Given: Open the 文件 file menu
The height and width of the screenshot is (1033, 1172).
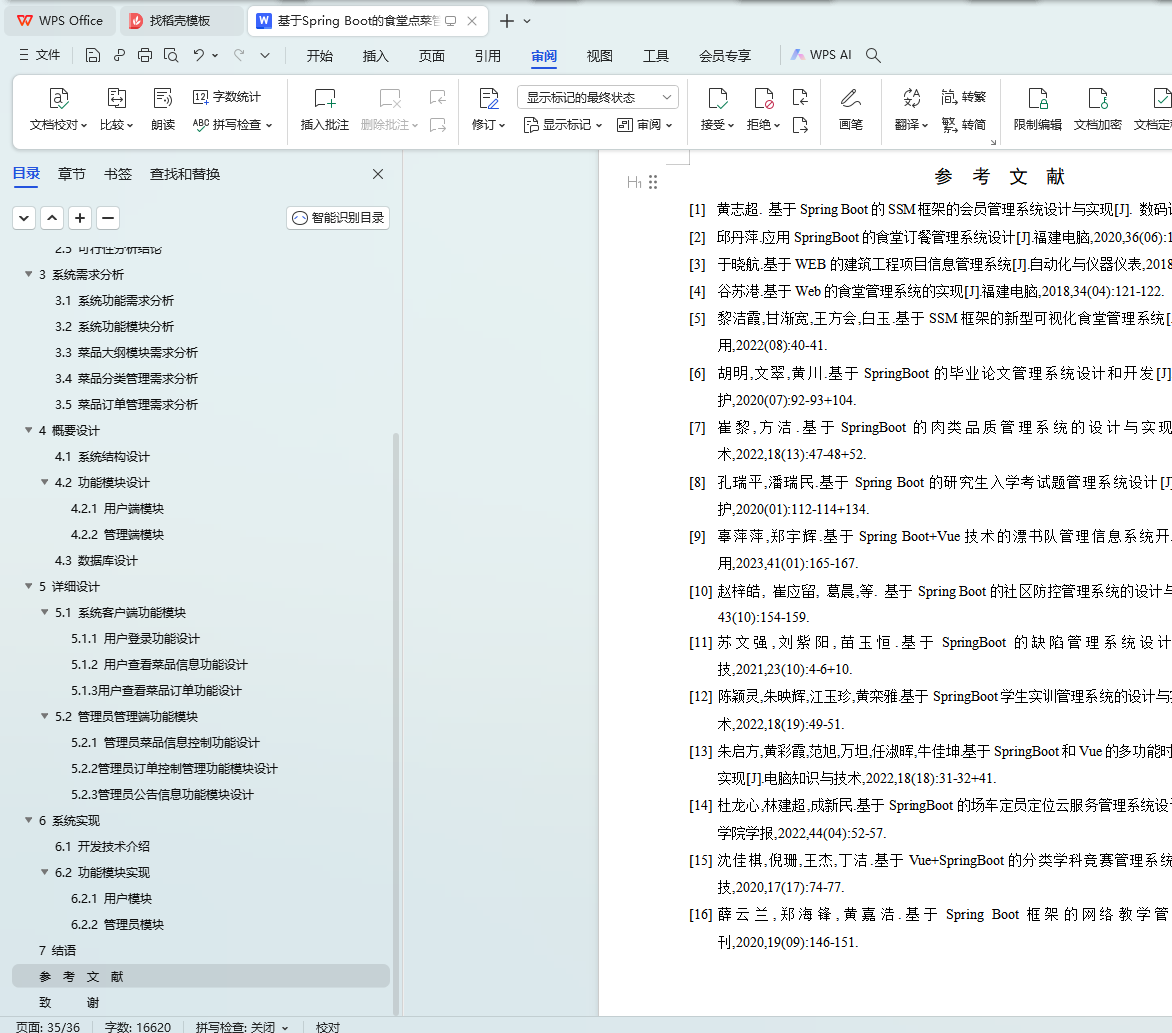Looking at the screenshot, I should pos(40,55).
